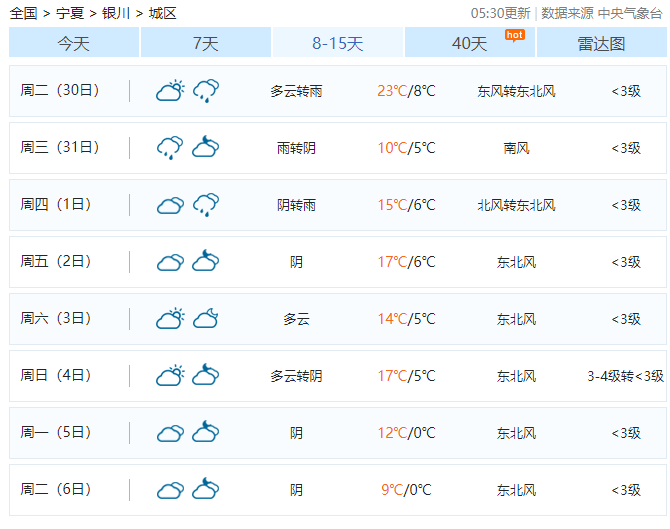This screenshot has height=529, width=670.
Task: Click the 城区 breadcrumb link
Action: point(162,13)
